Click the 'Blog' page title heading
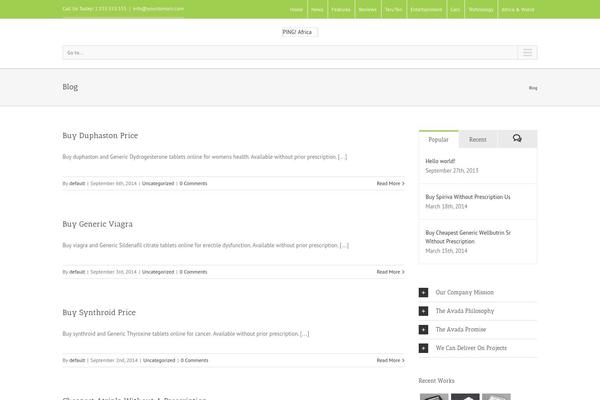This screenshot has width=600, height=400. (70, 87)
